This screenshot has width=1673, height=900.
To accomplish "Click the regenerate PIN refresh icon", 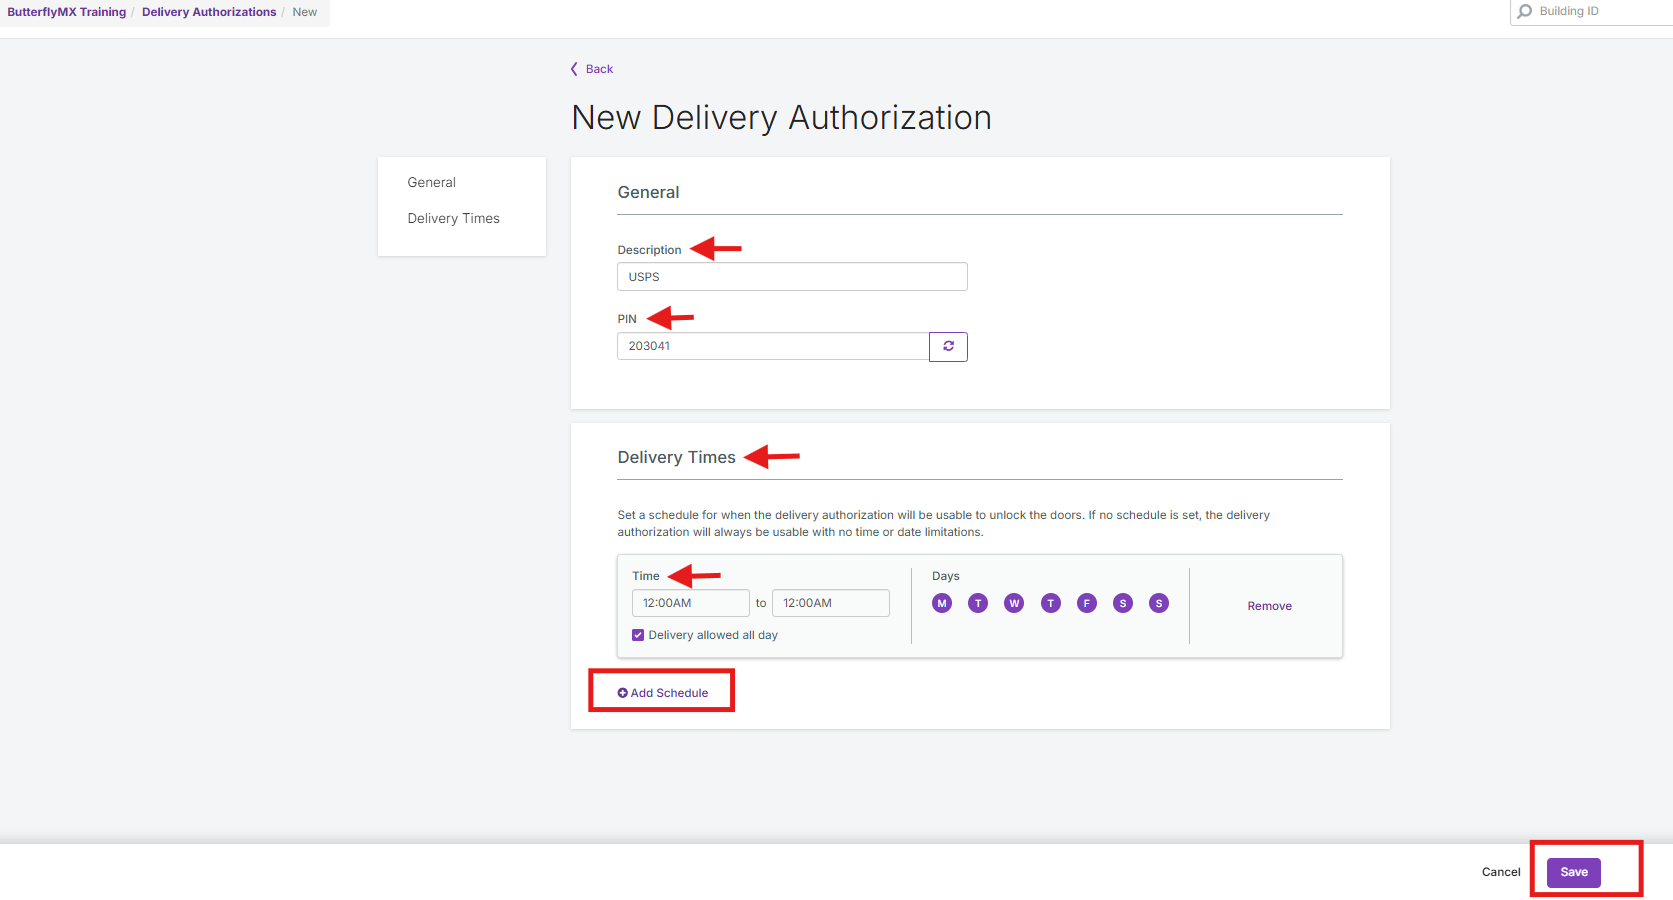I will pos(948,347).
